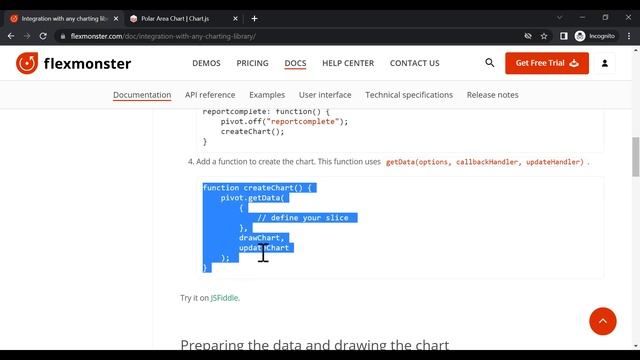Click the 'drawChart,' code line
640x360 pixels.
[262, 238]
